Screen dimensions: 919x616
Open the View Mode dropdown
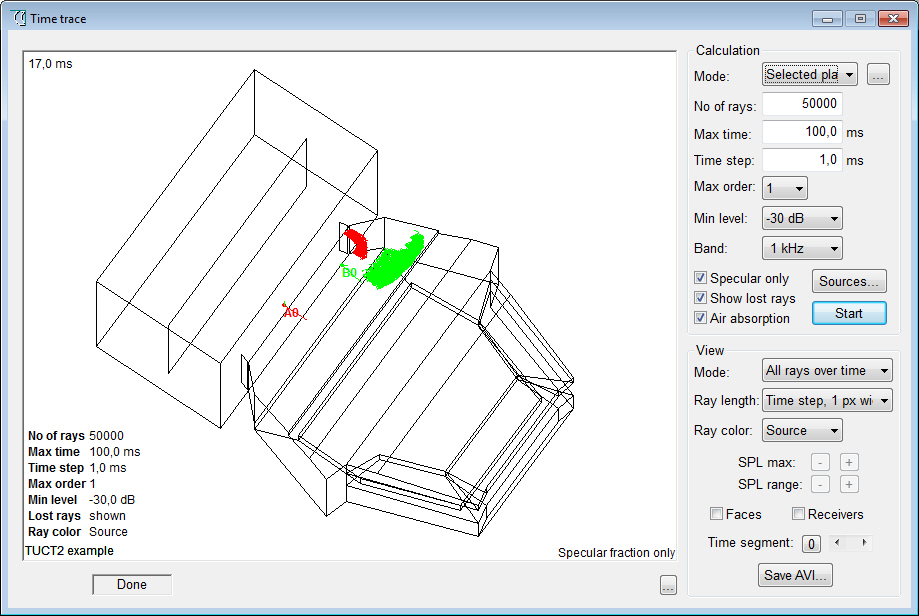tap(827, 370)
